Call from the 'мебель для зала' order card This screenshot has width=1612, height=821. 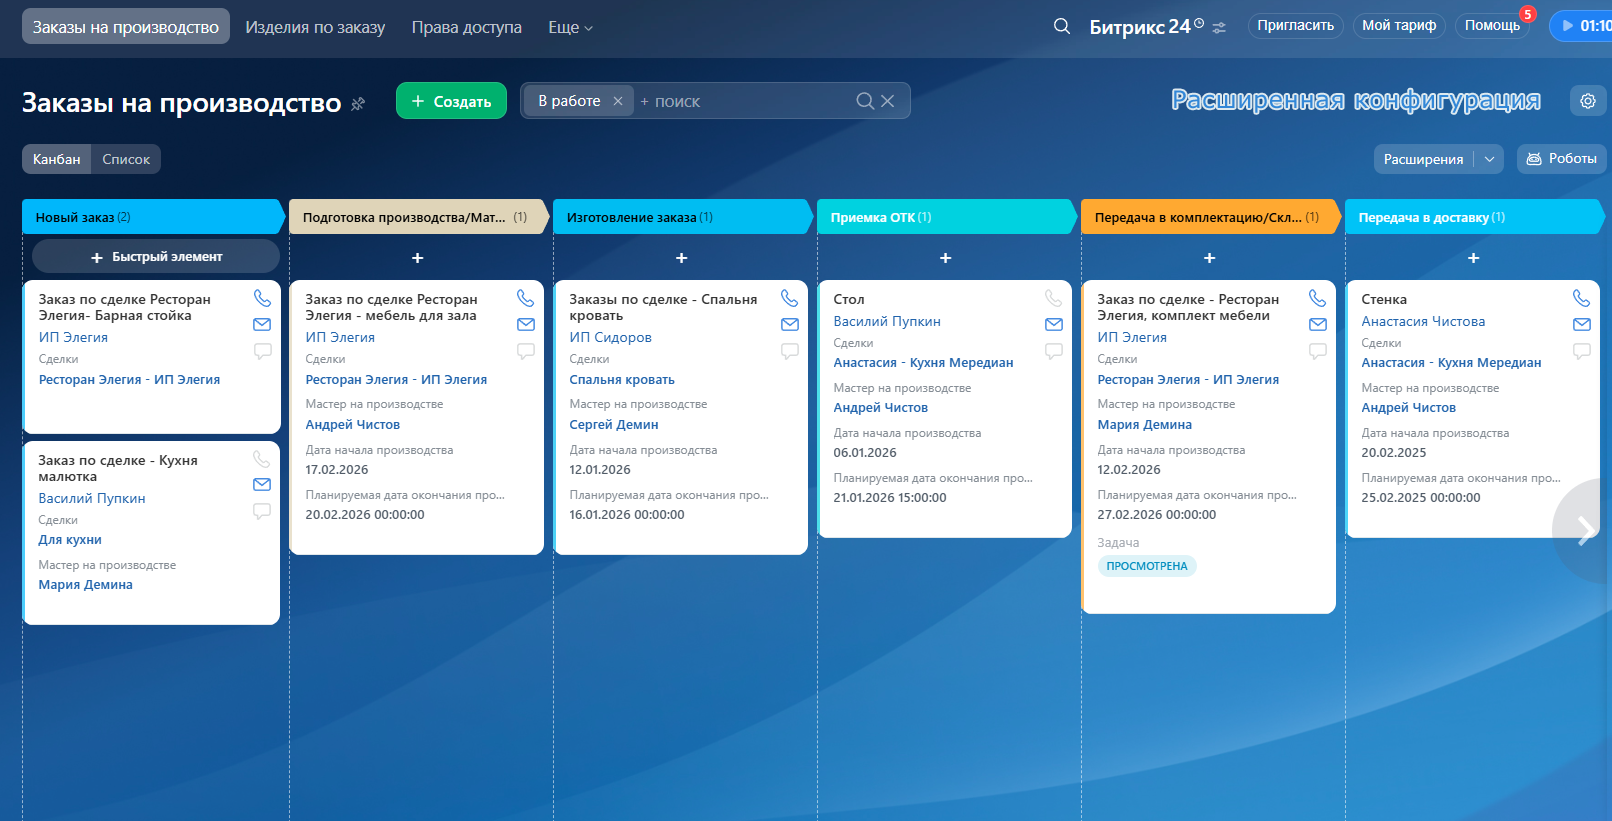pos(526,298)
